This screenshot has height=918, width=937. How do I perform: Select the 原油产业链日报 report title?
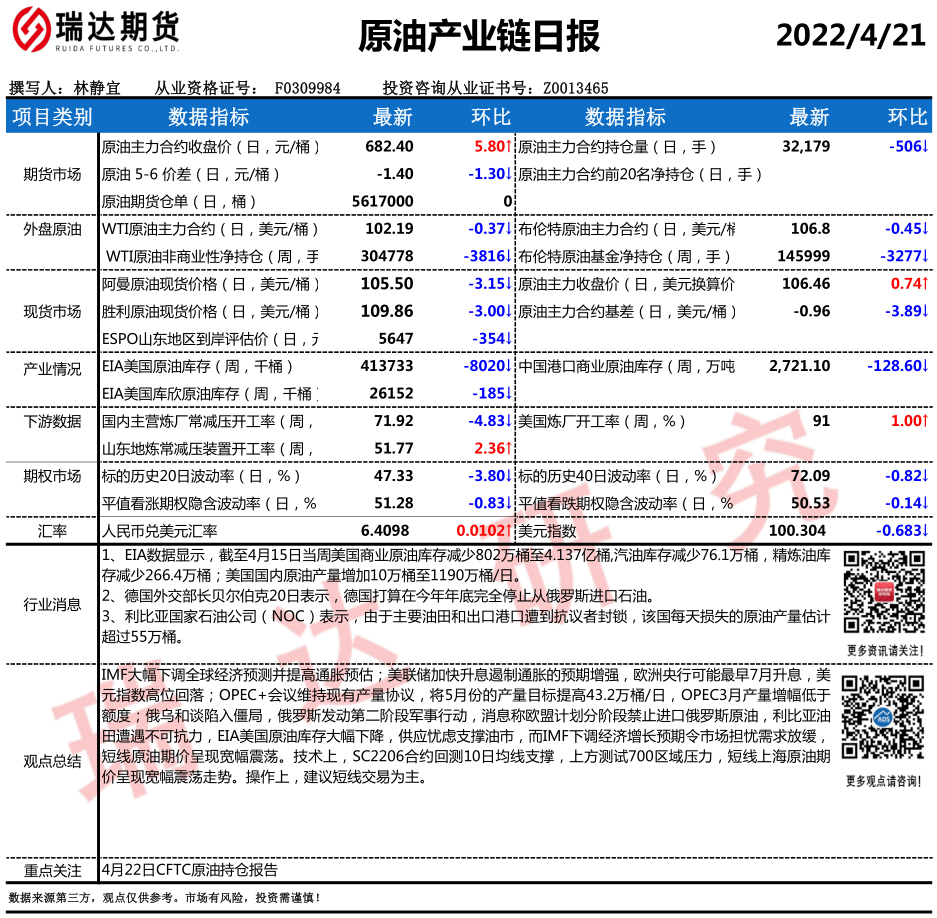[479, 36]
